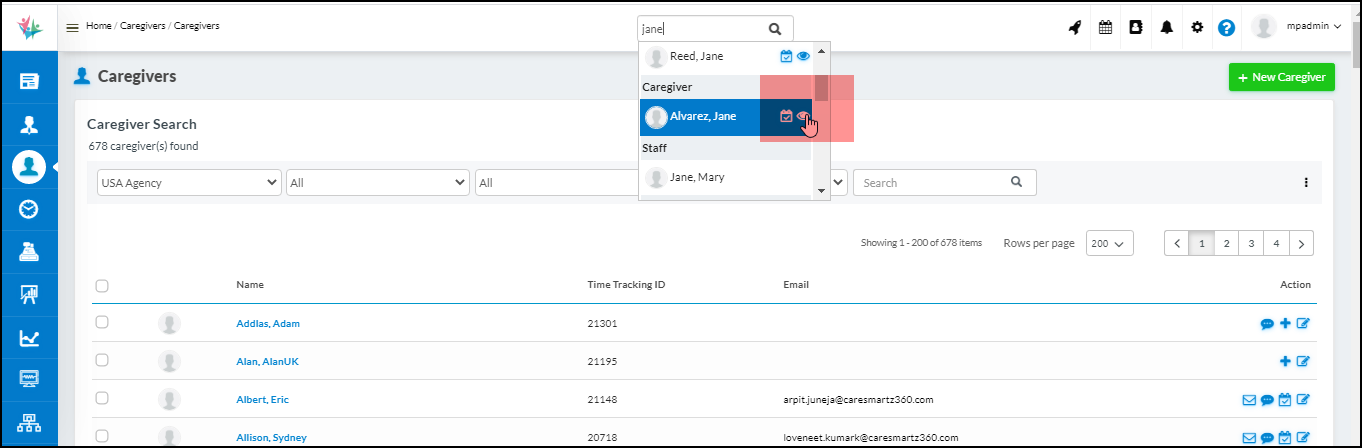Screen dimensions: 1362x448
Task: Open Albert, Eric caregiver link
Action: click(262, 399)
